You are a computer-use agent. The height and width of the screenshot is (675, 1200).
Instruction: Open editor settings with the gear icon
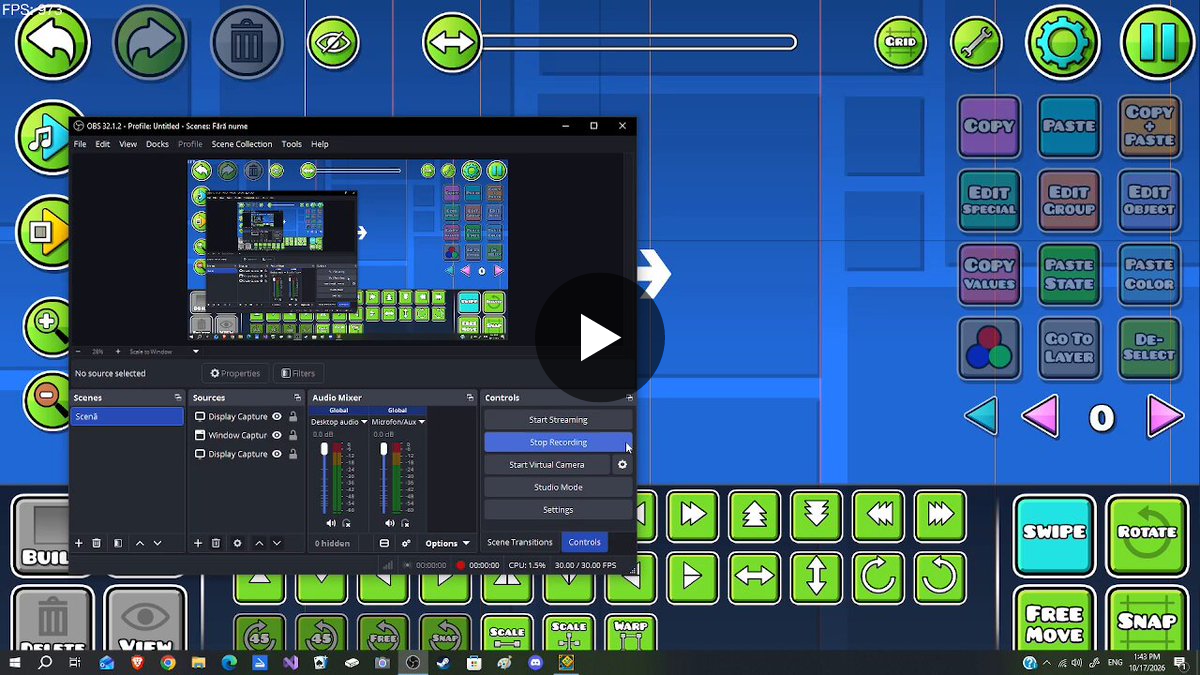(x=1063, y=43)
